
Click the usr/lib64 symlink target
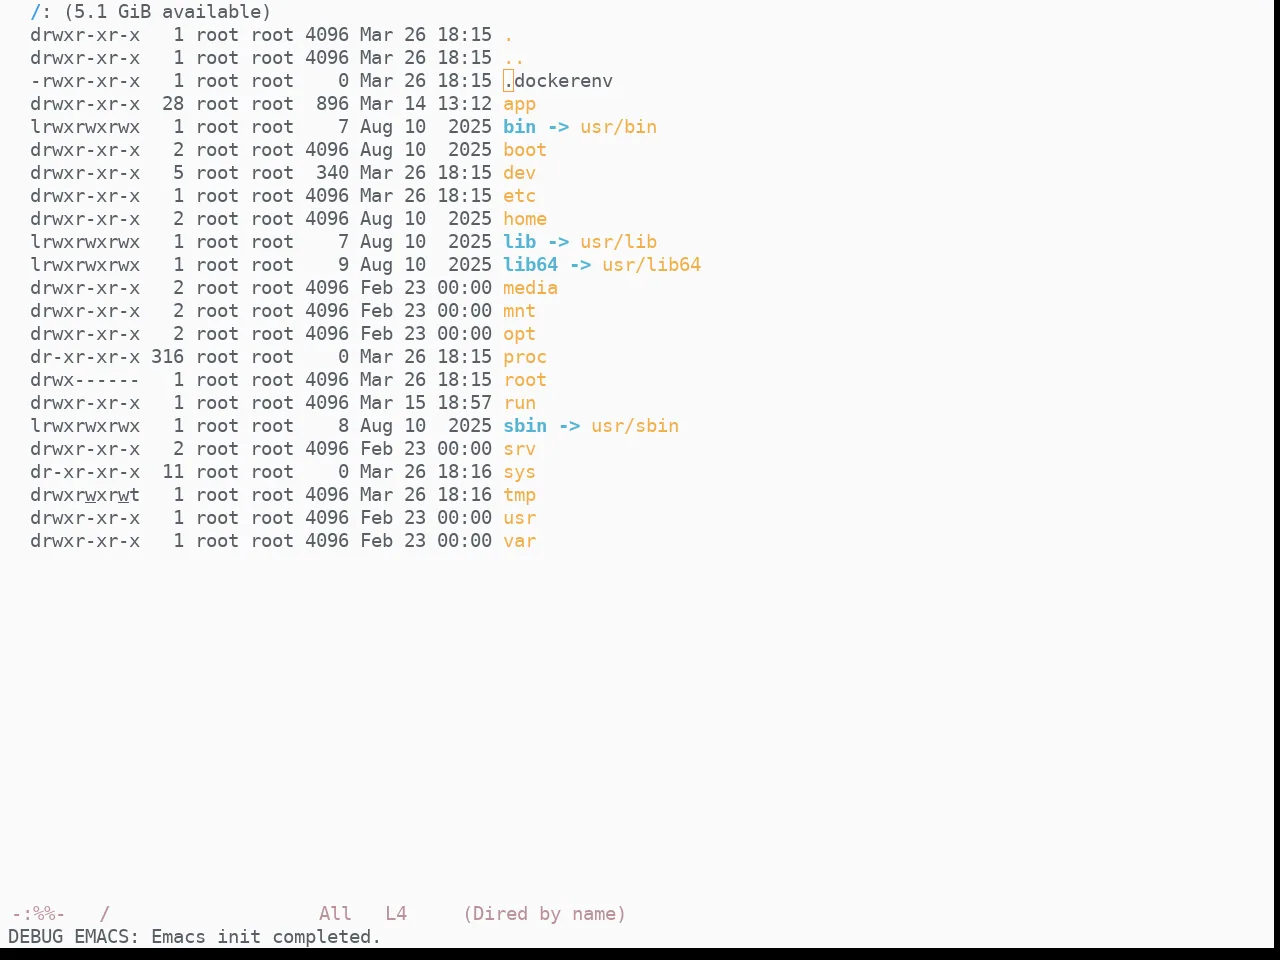pos(651,265)
